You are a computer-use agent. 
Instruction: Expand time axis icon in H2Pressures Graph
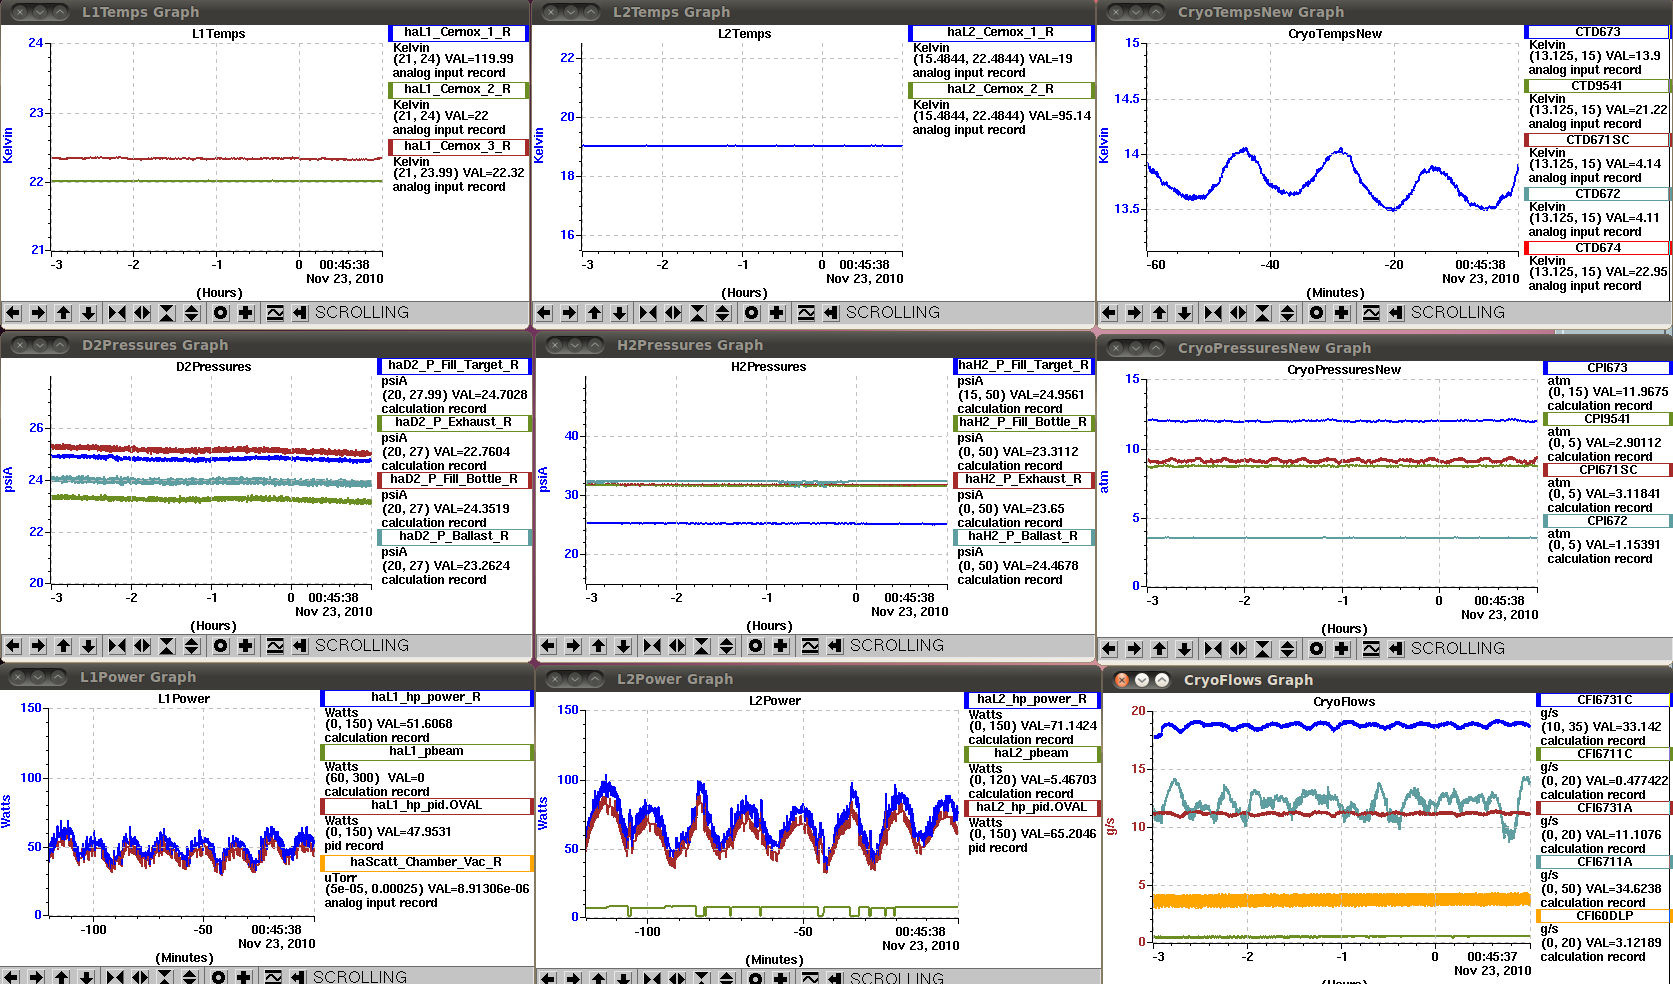(677, 646)
